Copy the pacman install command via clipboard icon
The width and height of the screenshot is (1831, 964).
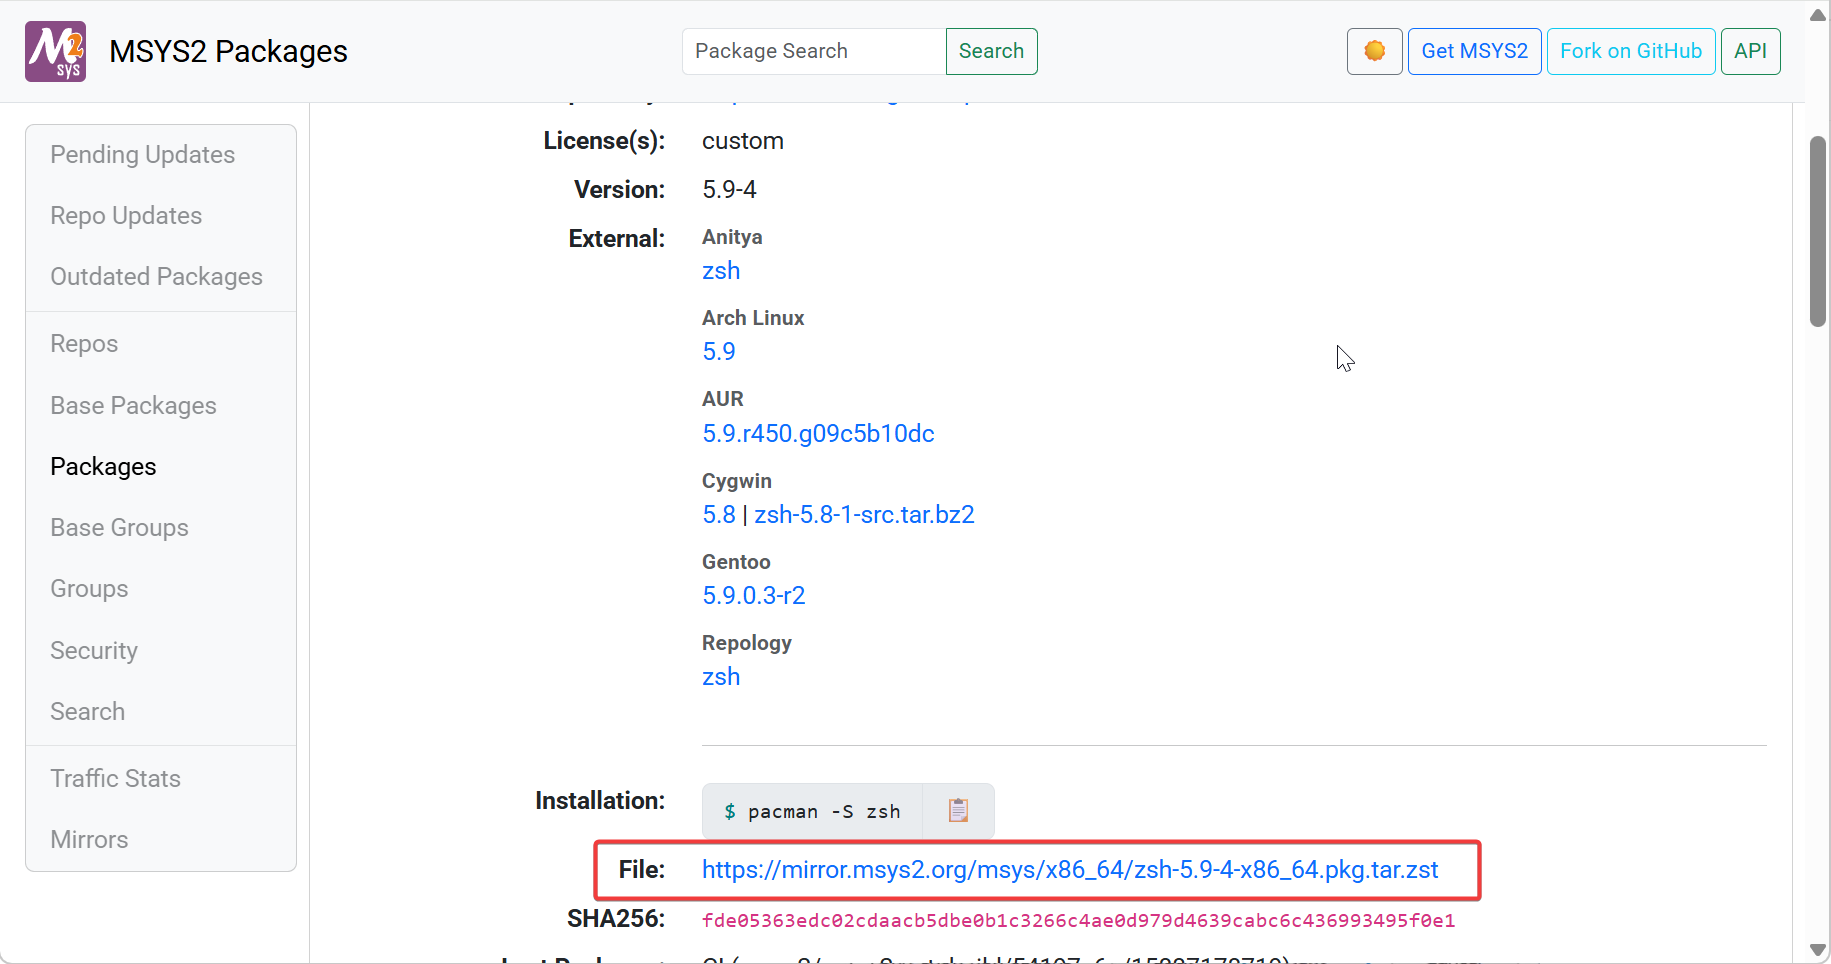pyautogui.click(x=958, y=811)
